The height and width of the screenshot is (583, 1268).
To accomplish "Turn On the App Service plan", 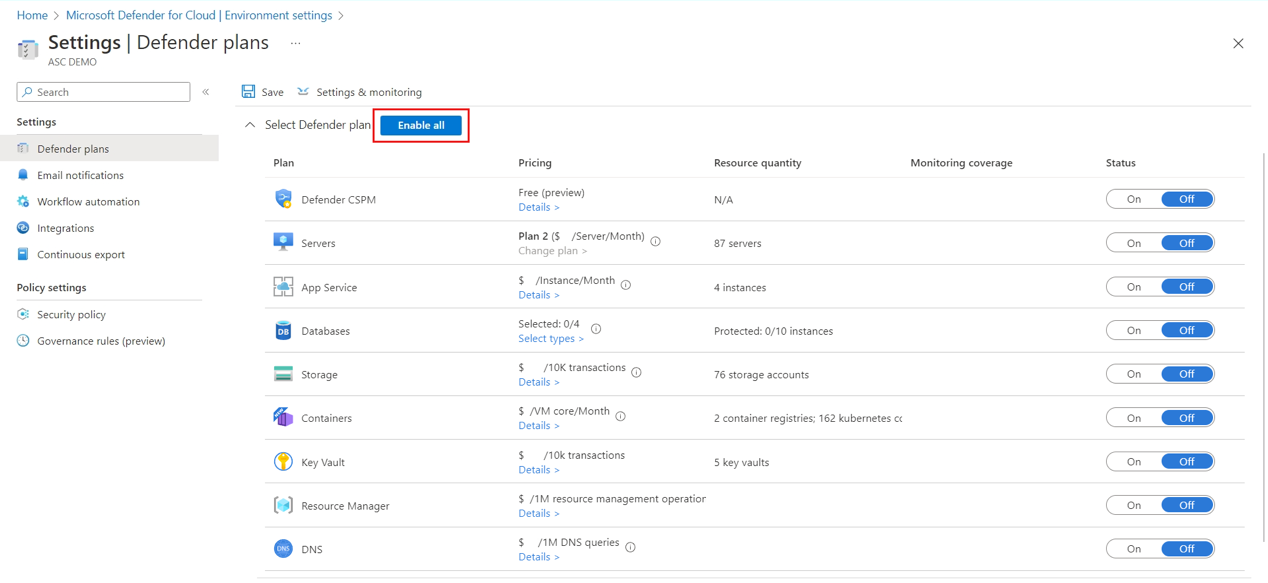I will 1134,287.
